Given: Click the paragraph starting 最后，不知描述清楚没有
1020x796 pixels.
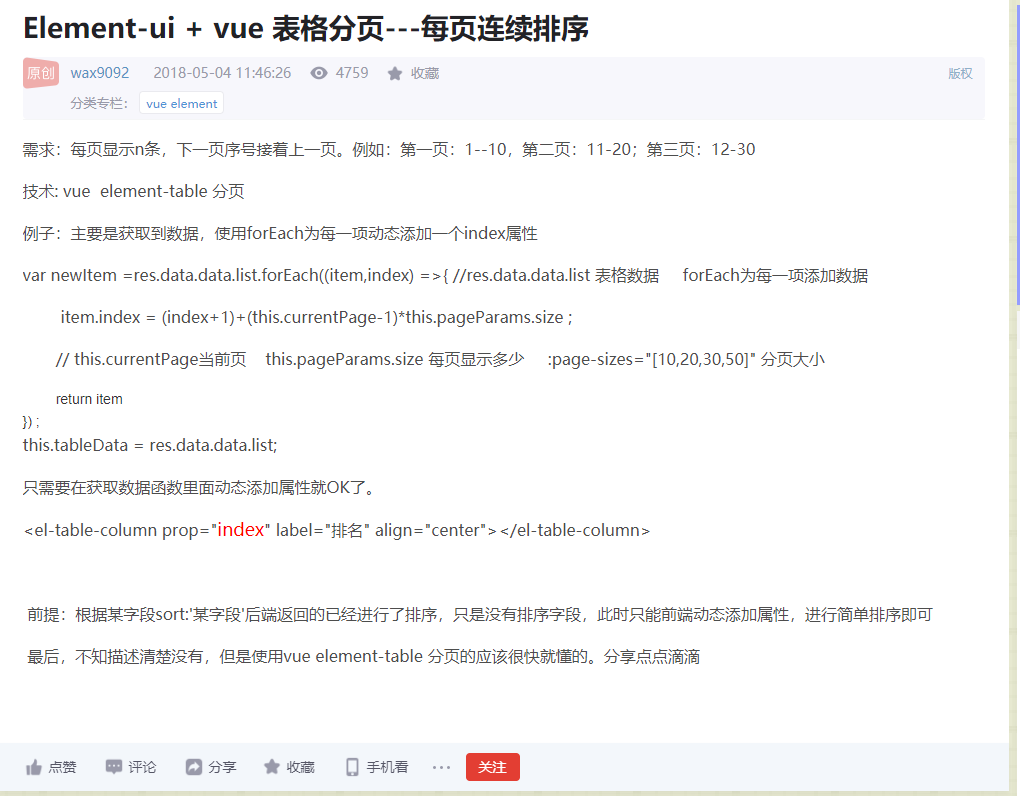Looking at the screenshot, I should click(364, 657).
